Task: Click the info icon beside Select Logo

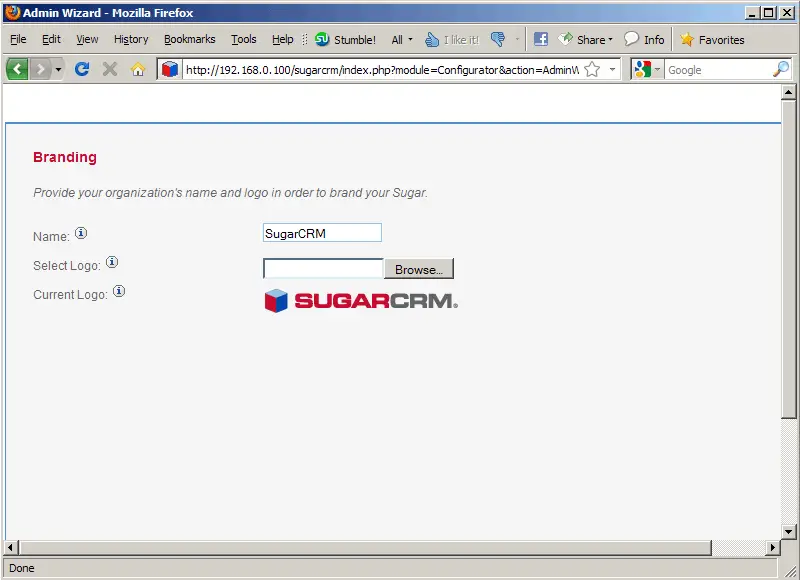Action: click(x=112, y=262)
